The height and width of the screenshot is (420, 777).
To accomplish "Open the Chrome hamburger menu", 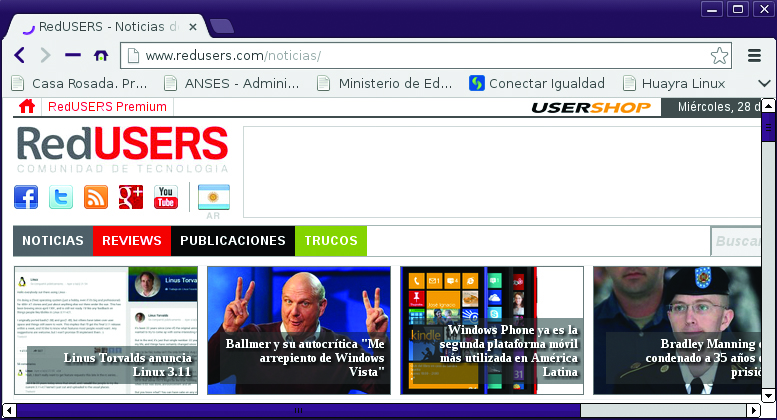I will 754,55.
